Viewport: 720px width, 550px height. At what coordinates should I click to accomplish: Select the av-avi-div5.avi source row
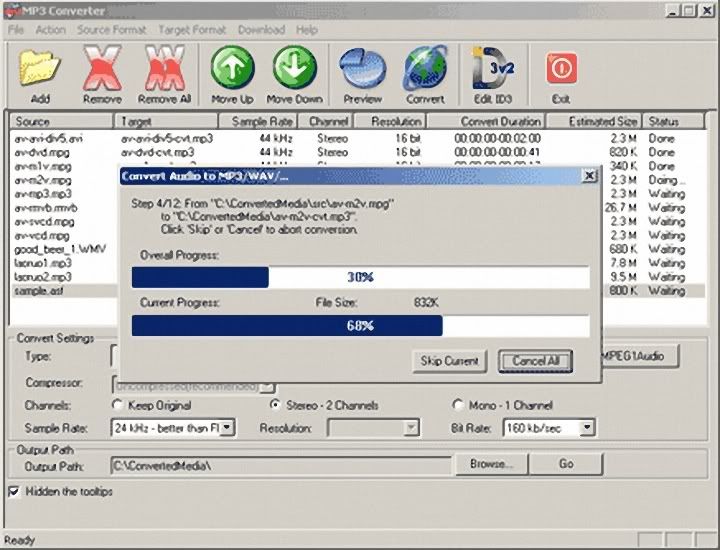48,138
